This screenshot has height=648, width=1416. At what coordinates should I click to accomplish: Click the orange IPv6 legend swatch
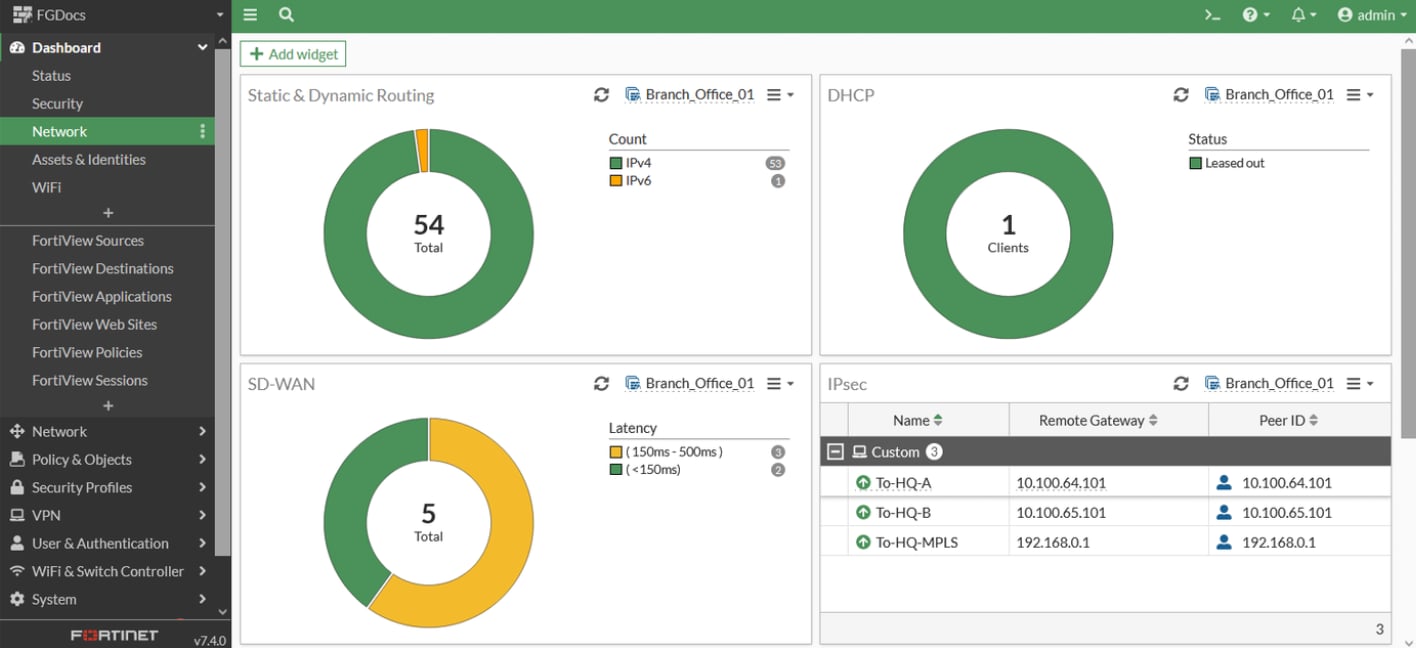coord(616,181)
